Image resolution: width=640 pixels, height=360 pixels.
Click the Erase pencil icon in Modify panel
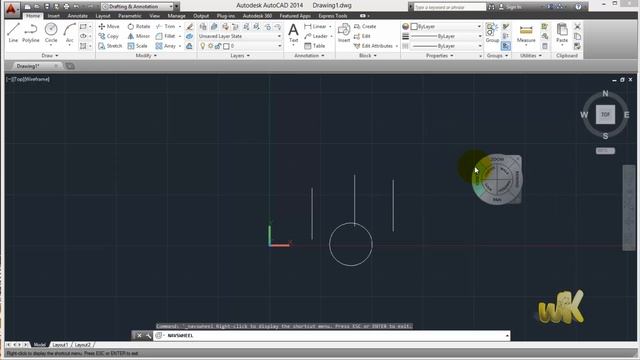pyautogui.click(x=189, y=27)
